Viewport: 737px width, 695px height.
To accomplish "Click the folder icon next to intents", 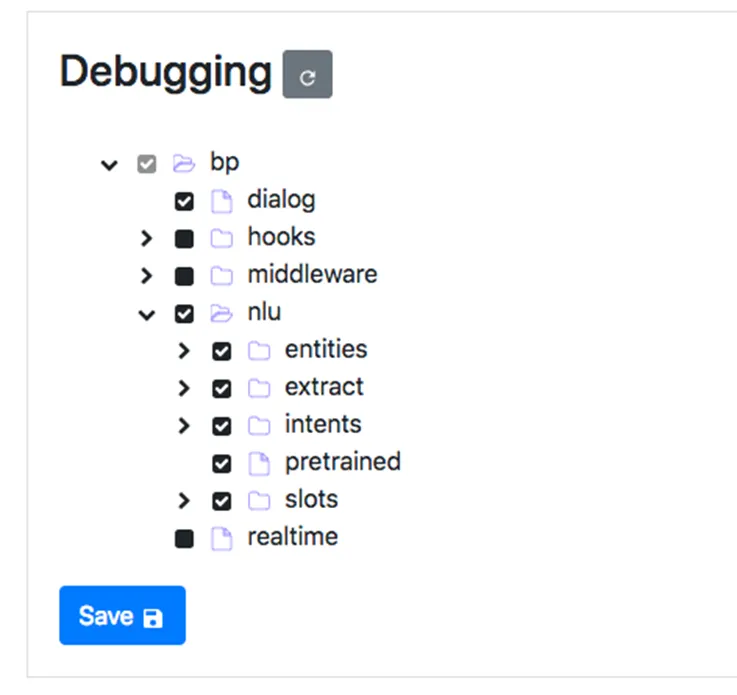I will [259, 426].
